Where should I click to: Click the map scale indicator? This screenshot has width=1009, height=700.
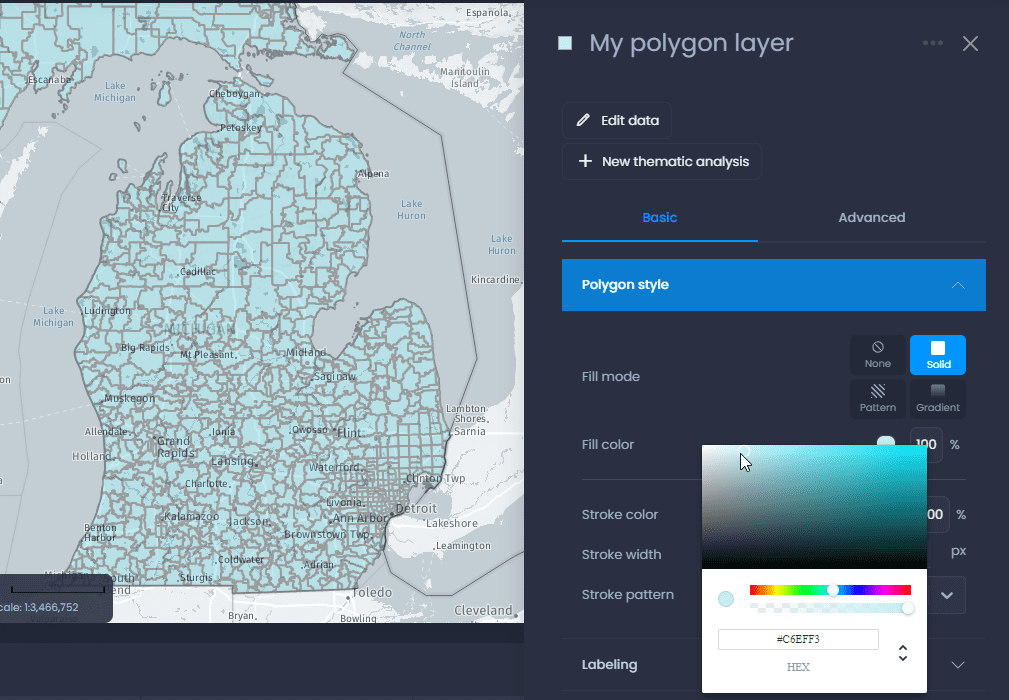[56, 599]
